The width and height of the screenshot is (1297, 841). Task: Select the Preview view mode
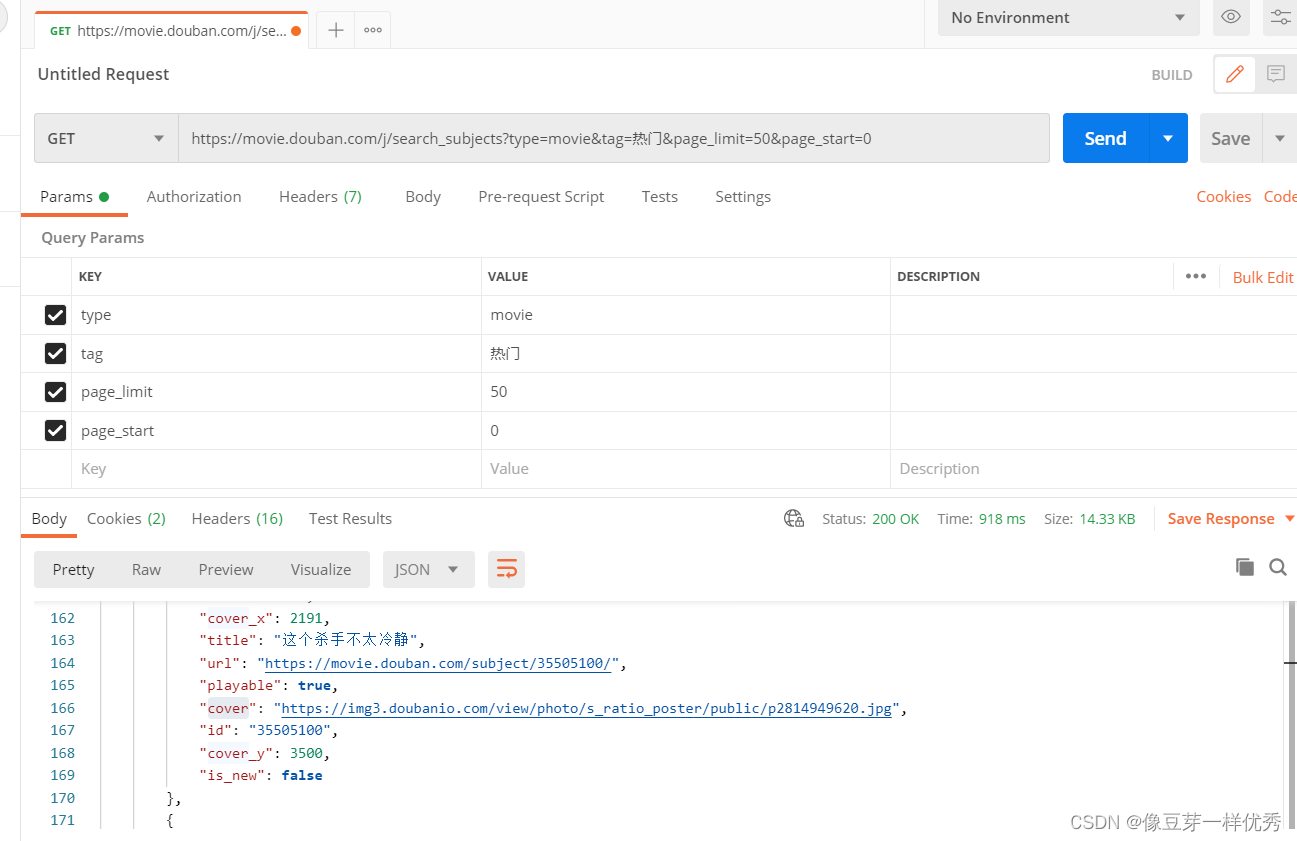(x=226, y=569)
